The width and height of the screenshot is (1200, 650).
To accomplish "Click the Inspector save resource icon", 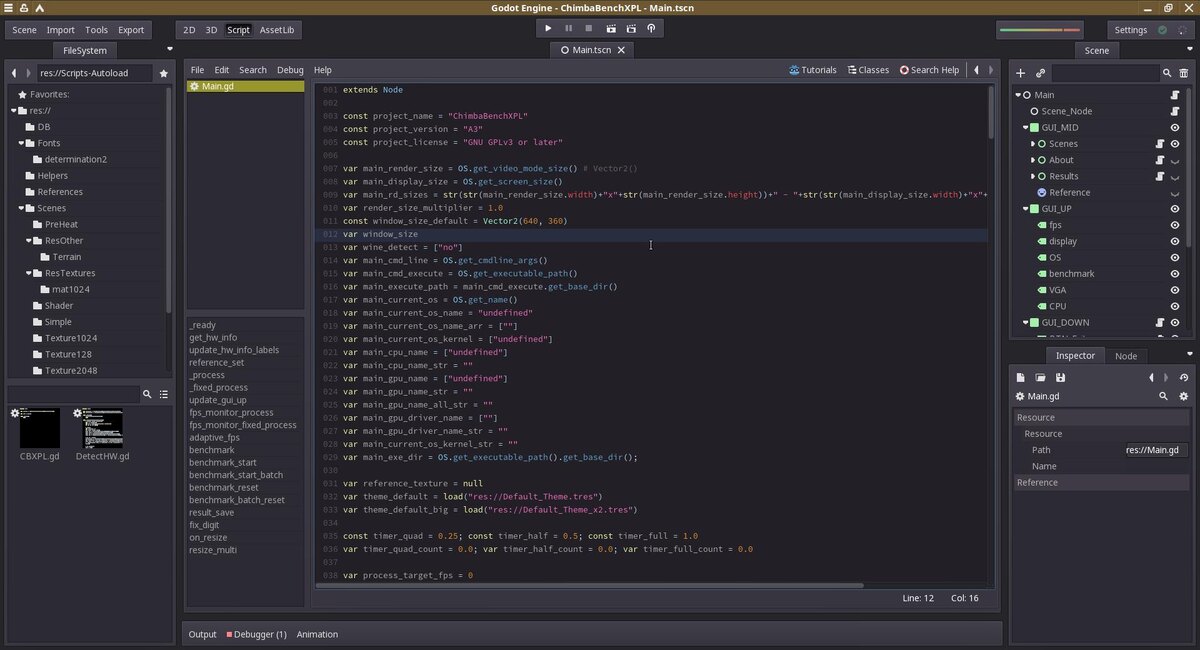I will pos(1060,378).
